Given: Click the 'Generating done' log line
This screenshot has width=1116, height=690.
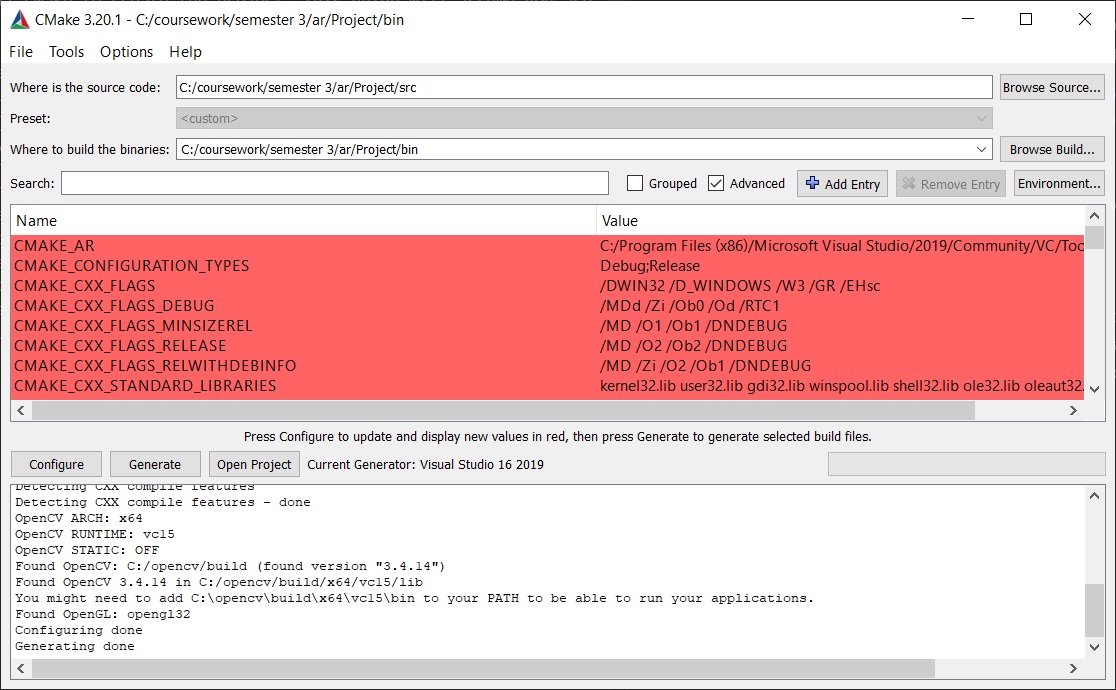Looking at the screenshot, I should click(75, 646).
